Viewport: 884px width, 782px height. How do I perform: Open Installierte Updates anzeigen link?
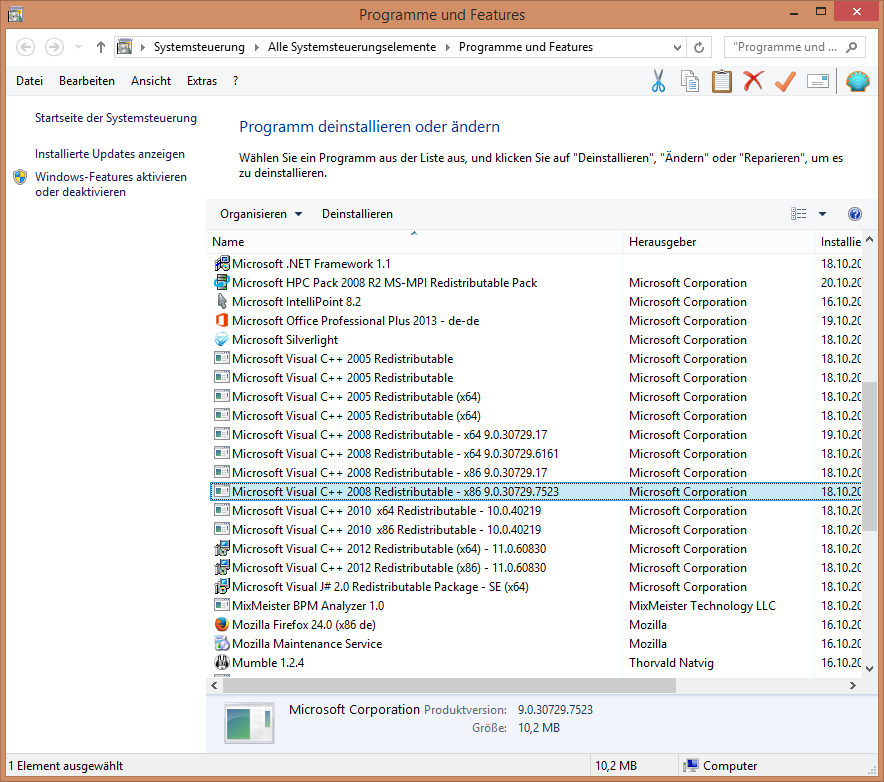pyautogui.click(x=109, y=154)
